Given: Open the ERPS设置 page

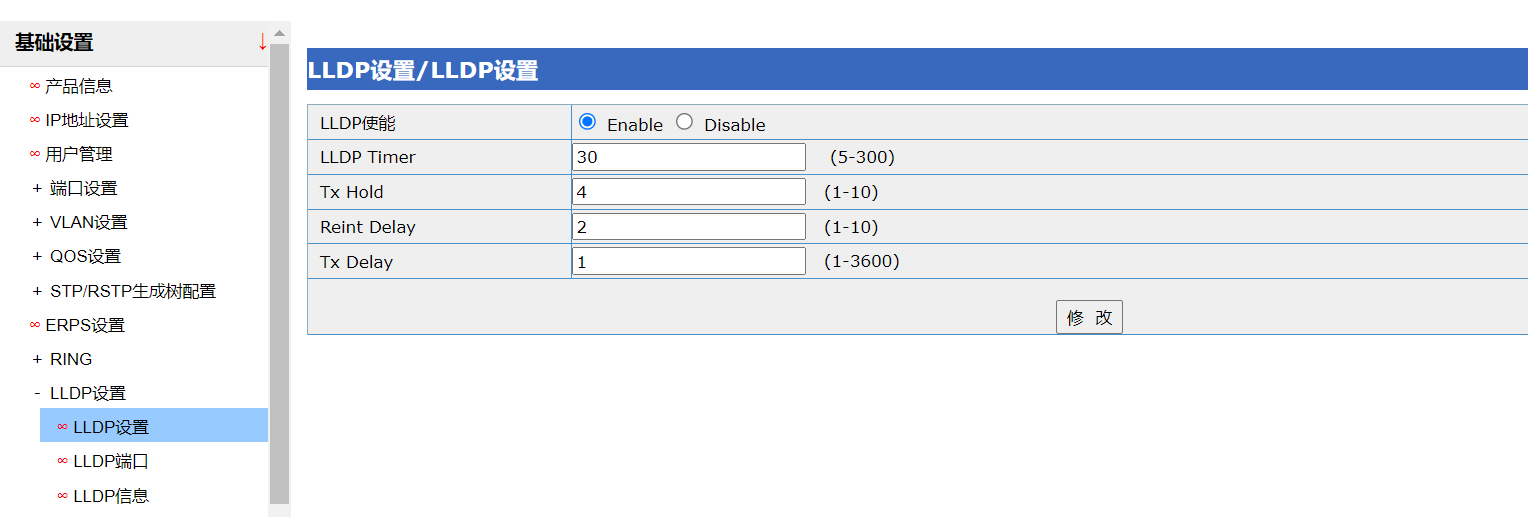Looking at the screenshot, I should (84, 325).
